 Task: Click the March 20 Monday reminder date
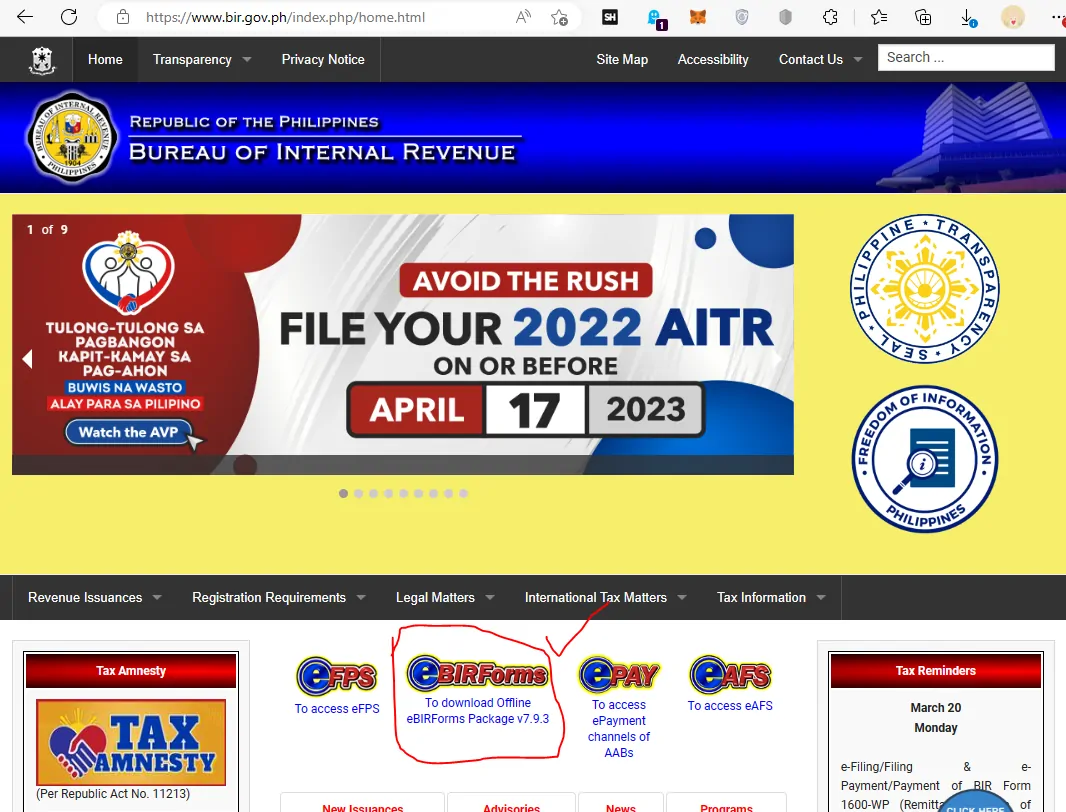pyautogui.click(x=935, y=717)
